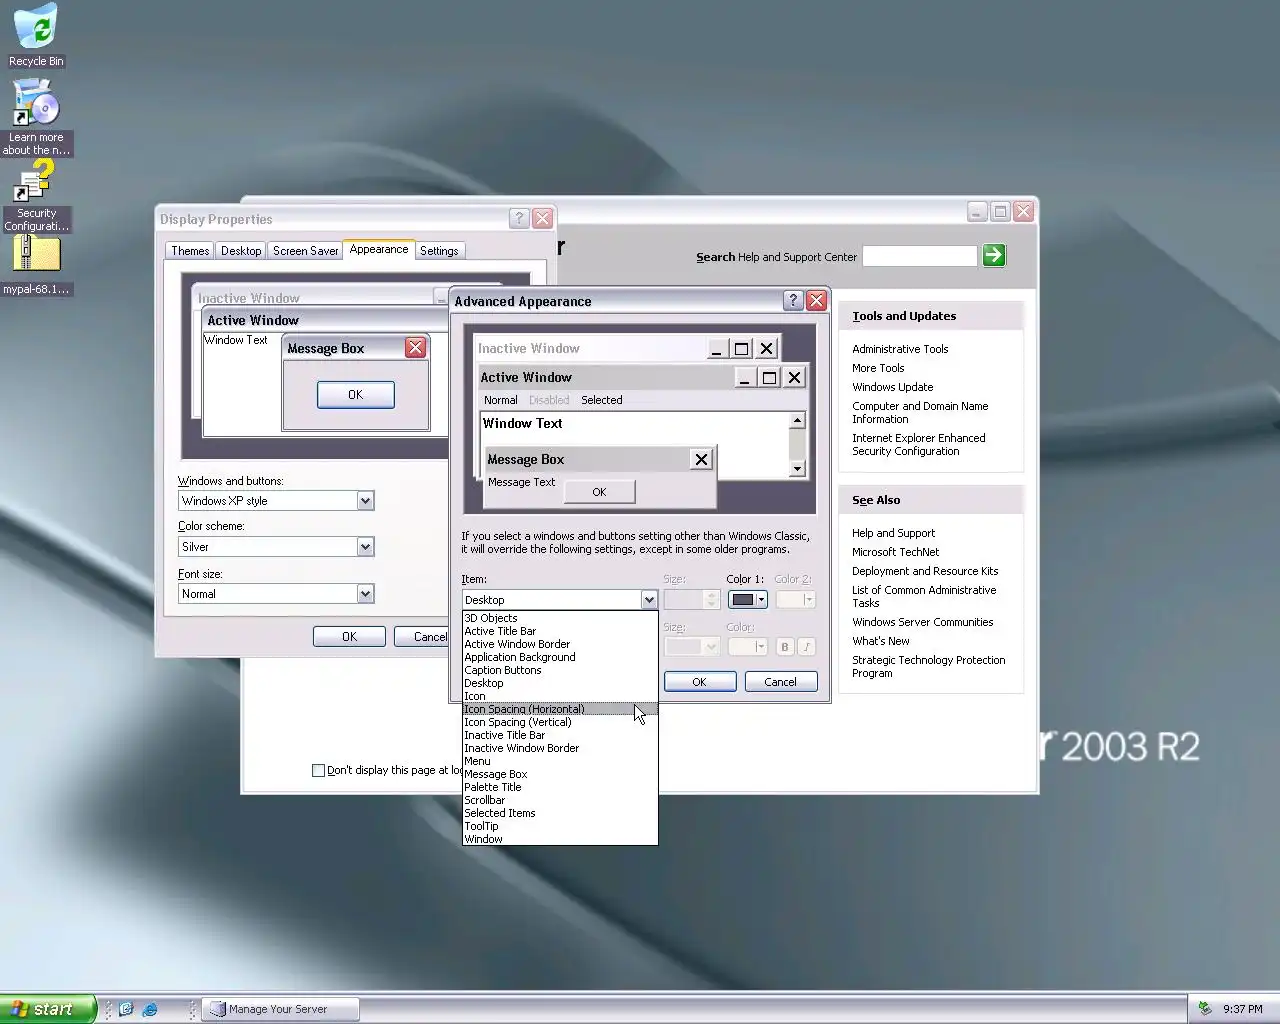Choose 'Application Background' list entry

click(x=560, y=657)
